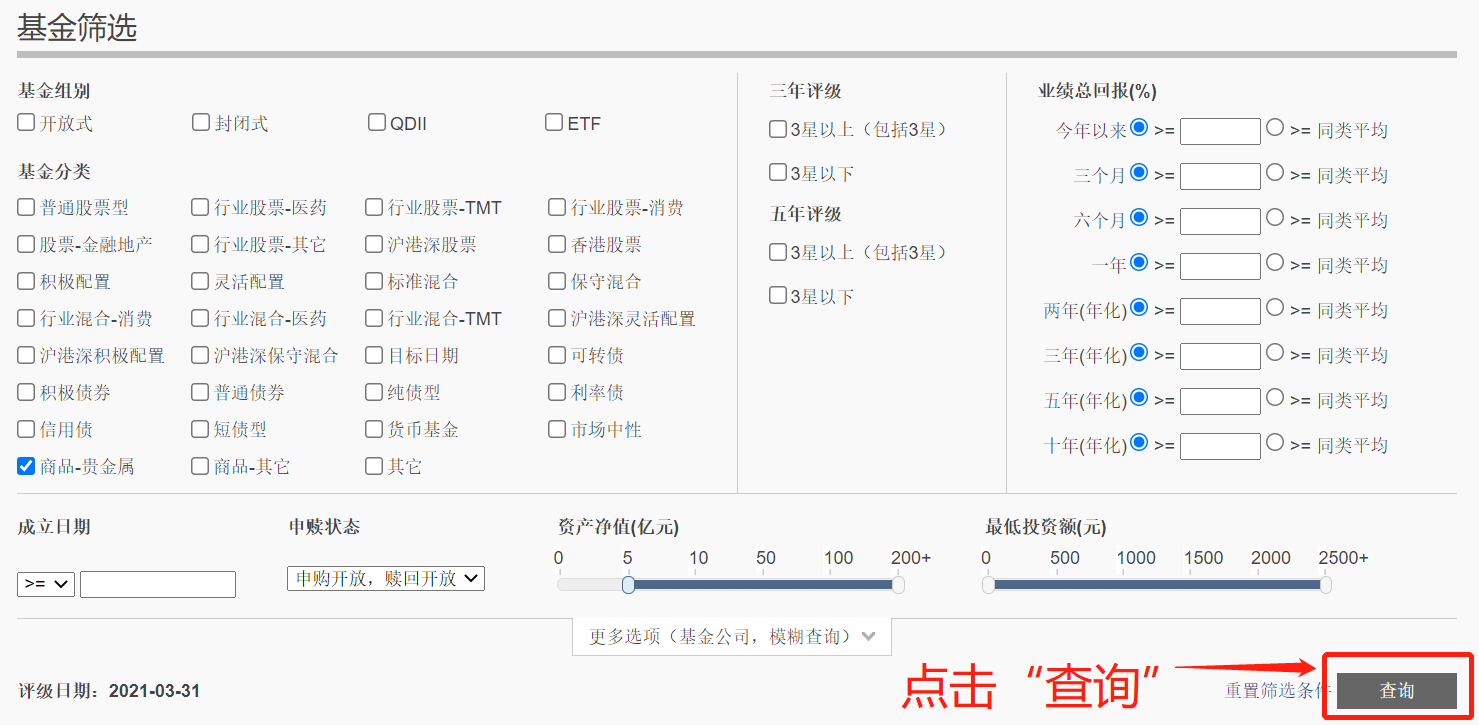Uncheck the 商品-贵金属 checkbox
This screenshot has width=1479, height=725.
tap(26, 466)
